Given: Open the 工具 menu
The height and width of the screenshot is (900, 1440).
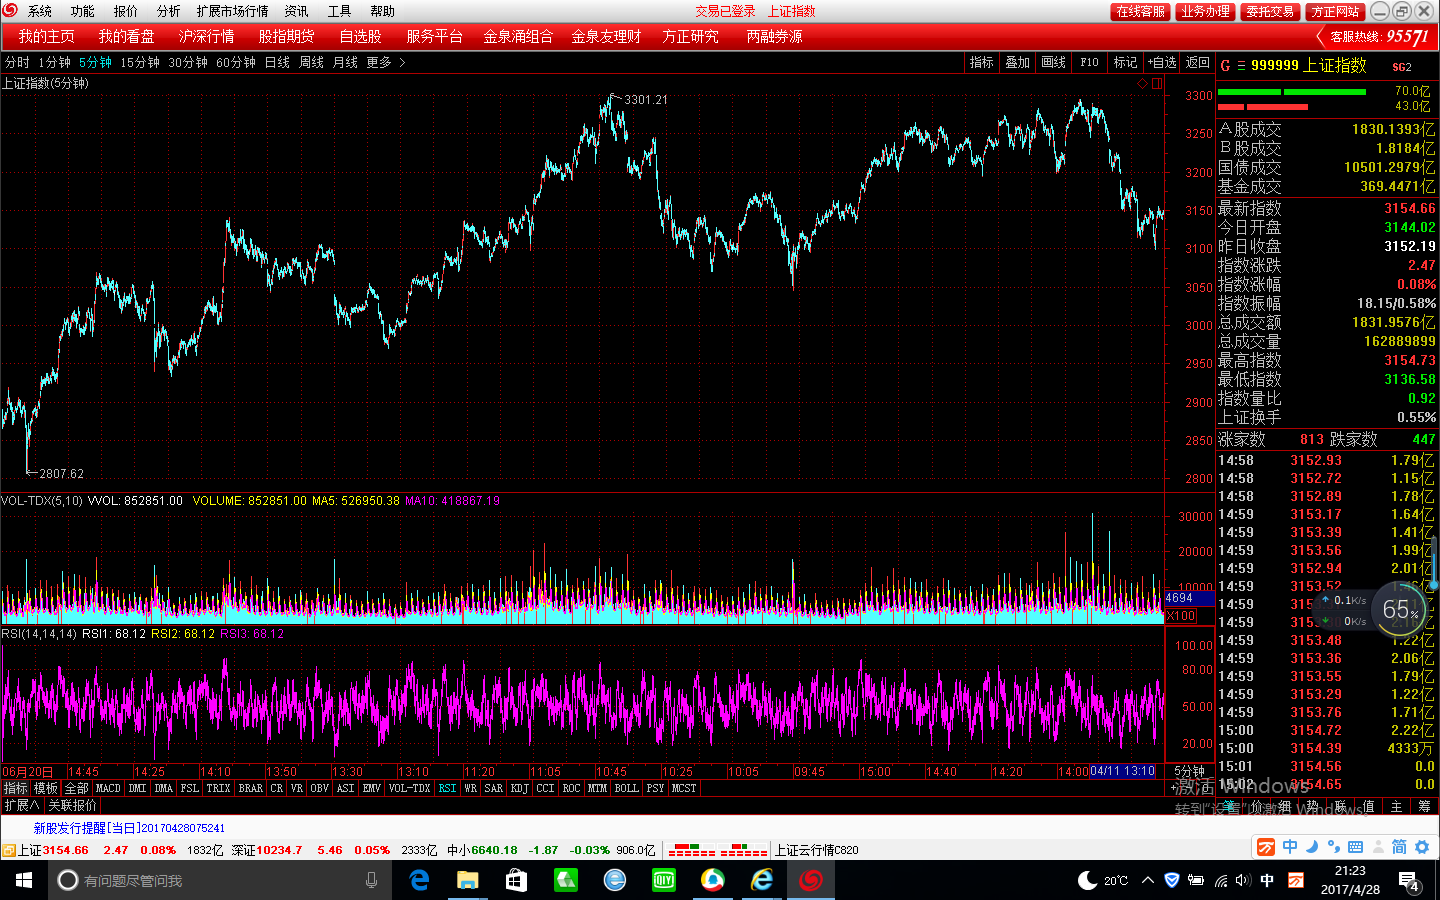Looking at the screenshot, I should (340, 11).
